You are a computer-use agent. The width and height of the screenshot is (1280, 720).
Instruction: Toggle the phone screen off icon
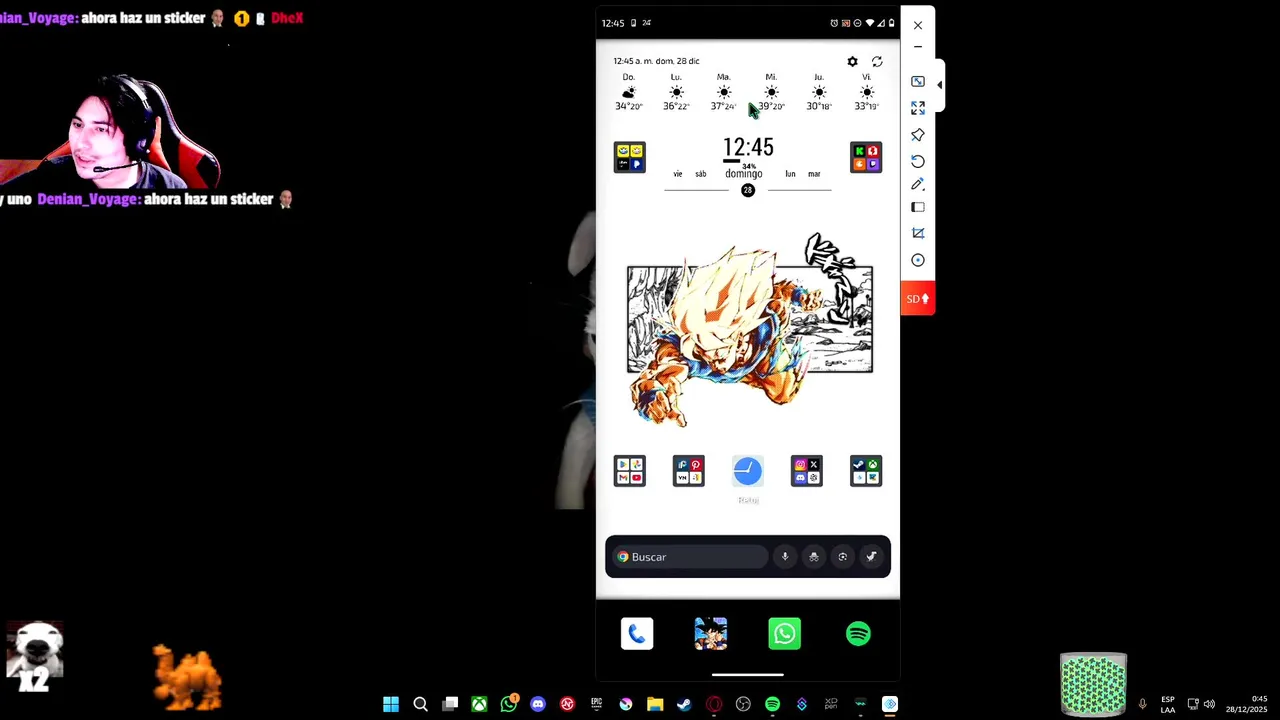pos(918,208)
